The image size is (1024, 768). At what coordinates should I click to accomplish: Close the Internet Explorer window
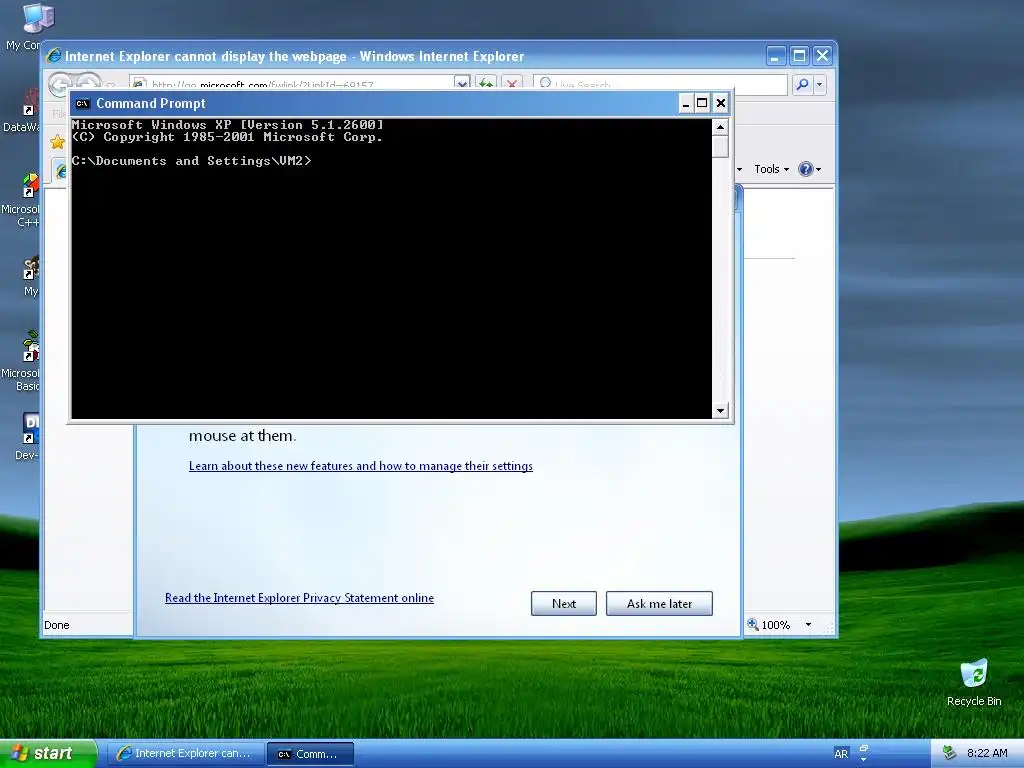pos(822,56)
